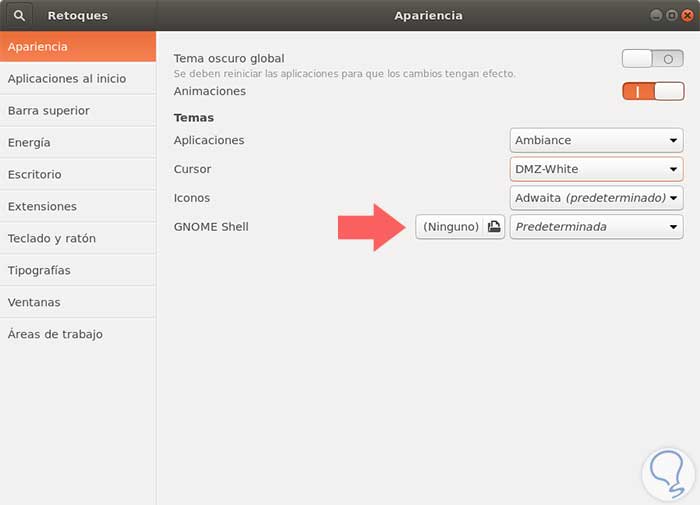Screen dimensions: 700x505
Task: Open the Iconos Adwaita dropdown
Action: pyautogui.click(x=596, y=198)
